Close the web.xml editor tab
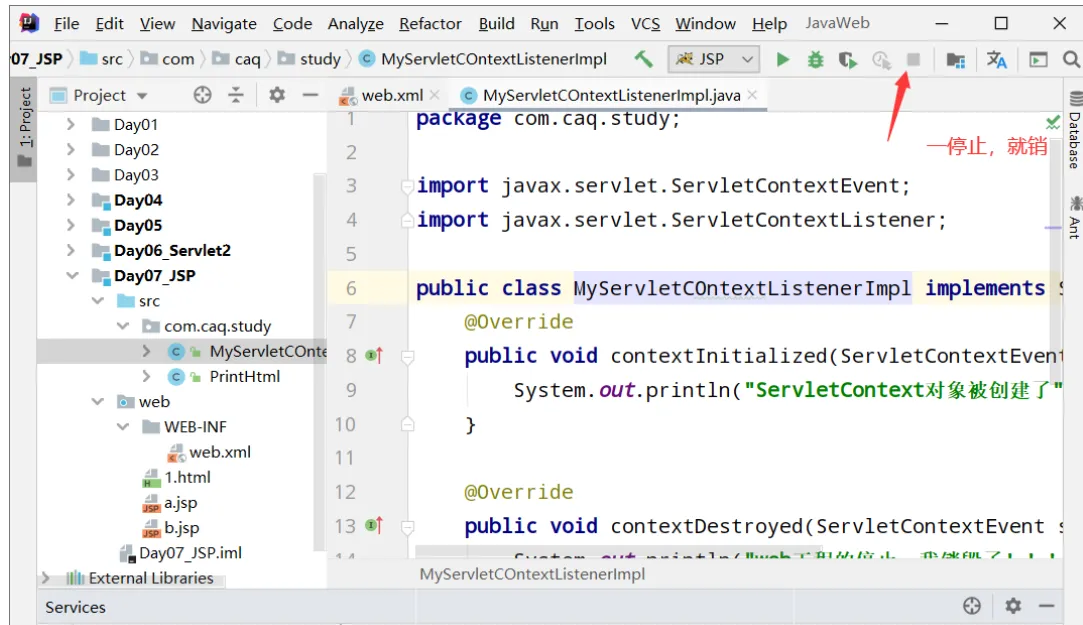This screenshot has height=625, width=1083. pyautogui.click(x=434, y=95)
